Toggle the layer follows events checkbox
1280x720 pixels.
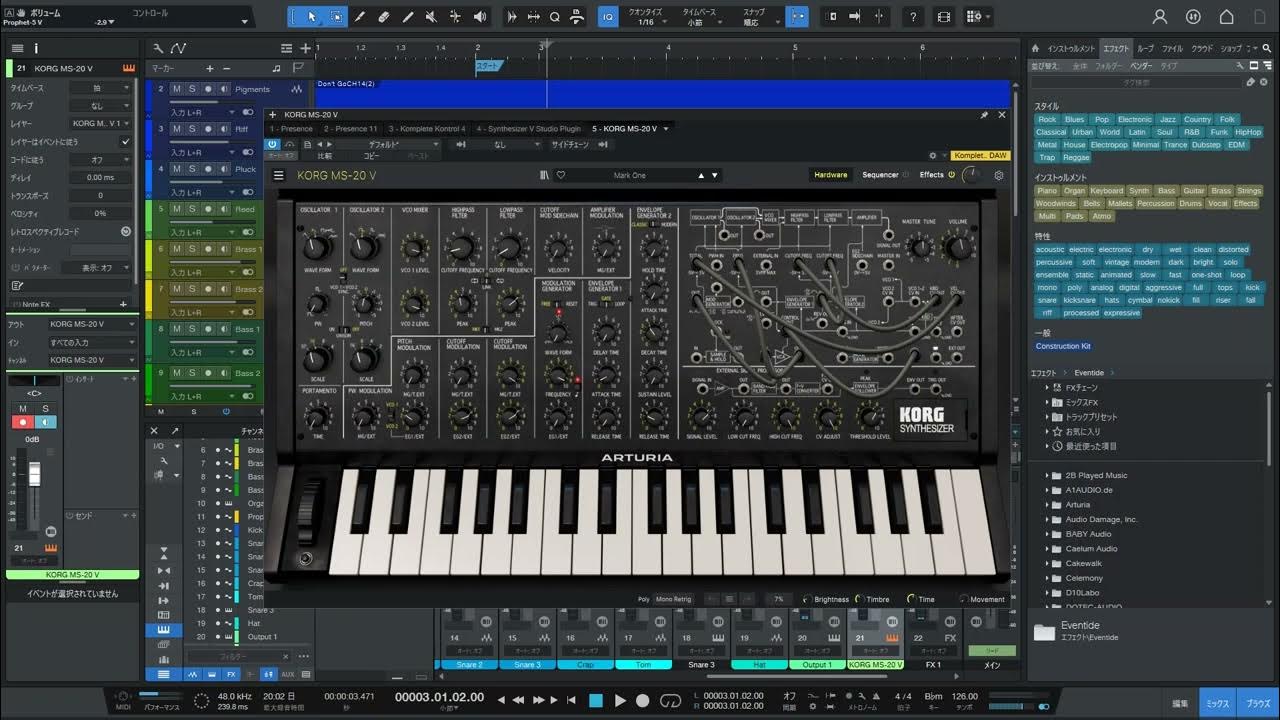pos(125,142)
